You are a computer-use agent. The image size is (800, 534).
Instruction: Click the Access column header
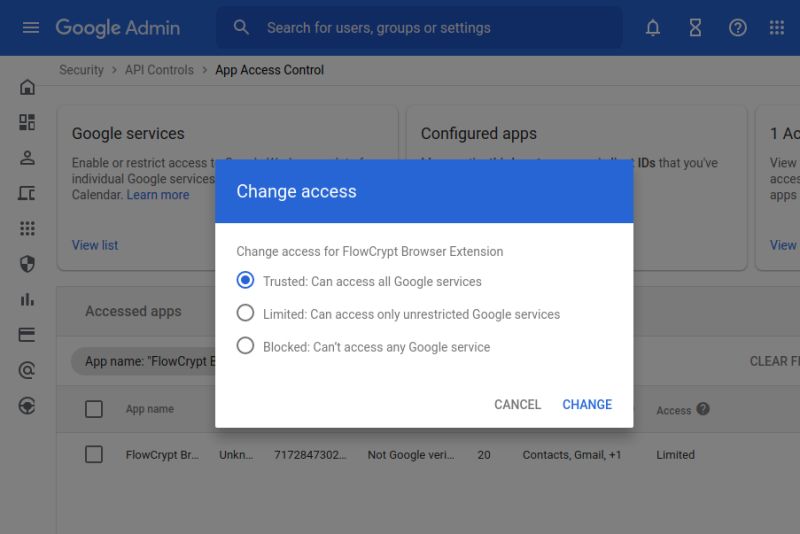[x=673, y=411]
